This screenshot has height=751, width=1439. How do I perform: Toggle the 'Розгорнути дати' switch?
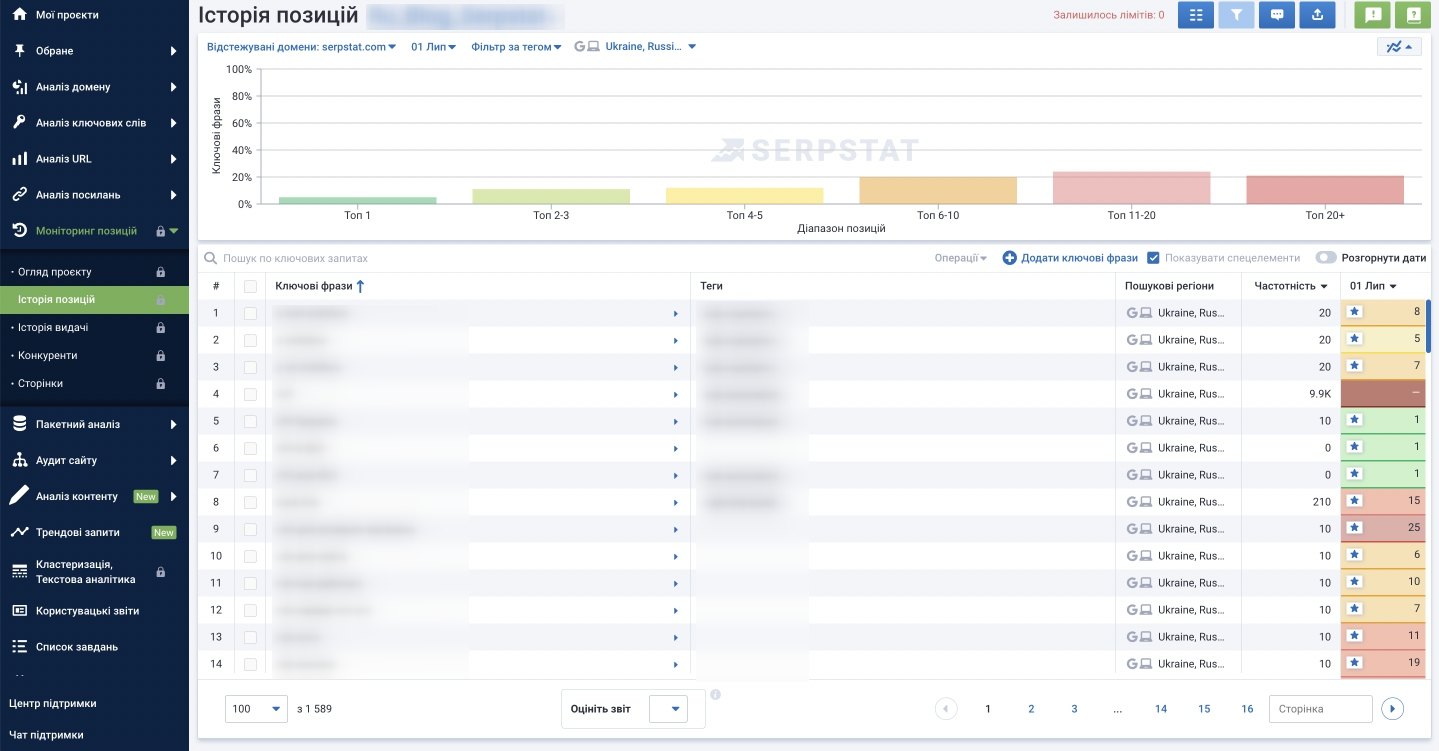(1326, 258)
